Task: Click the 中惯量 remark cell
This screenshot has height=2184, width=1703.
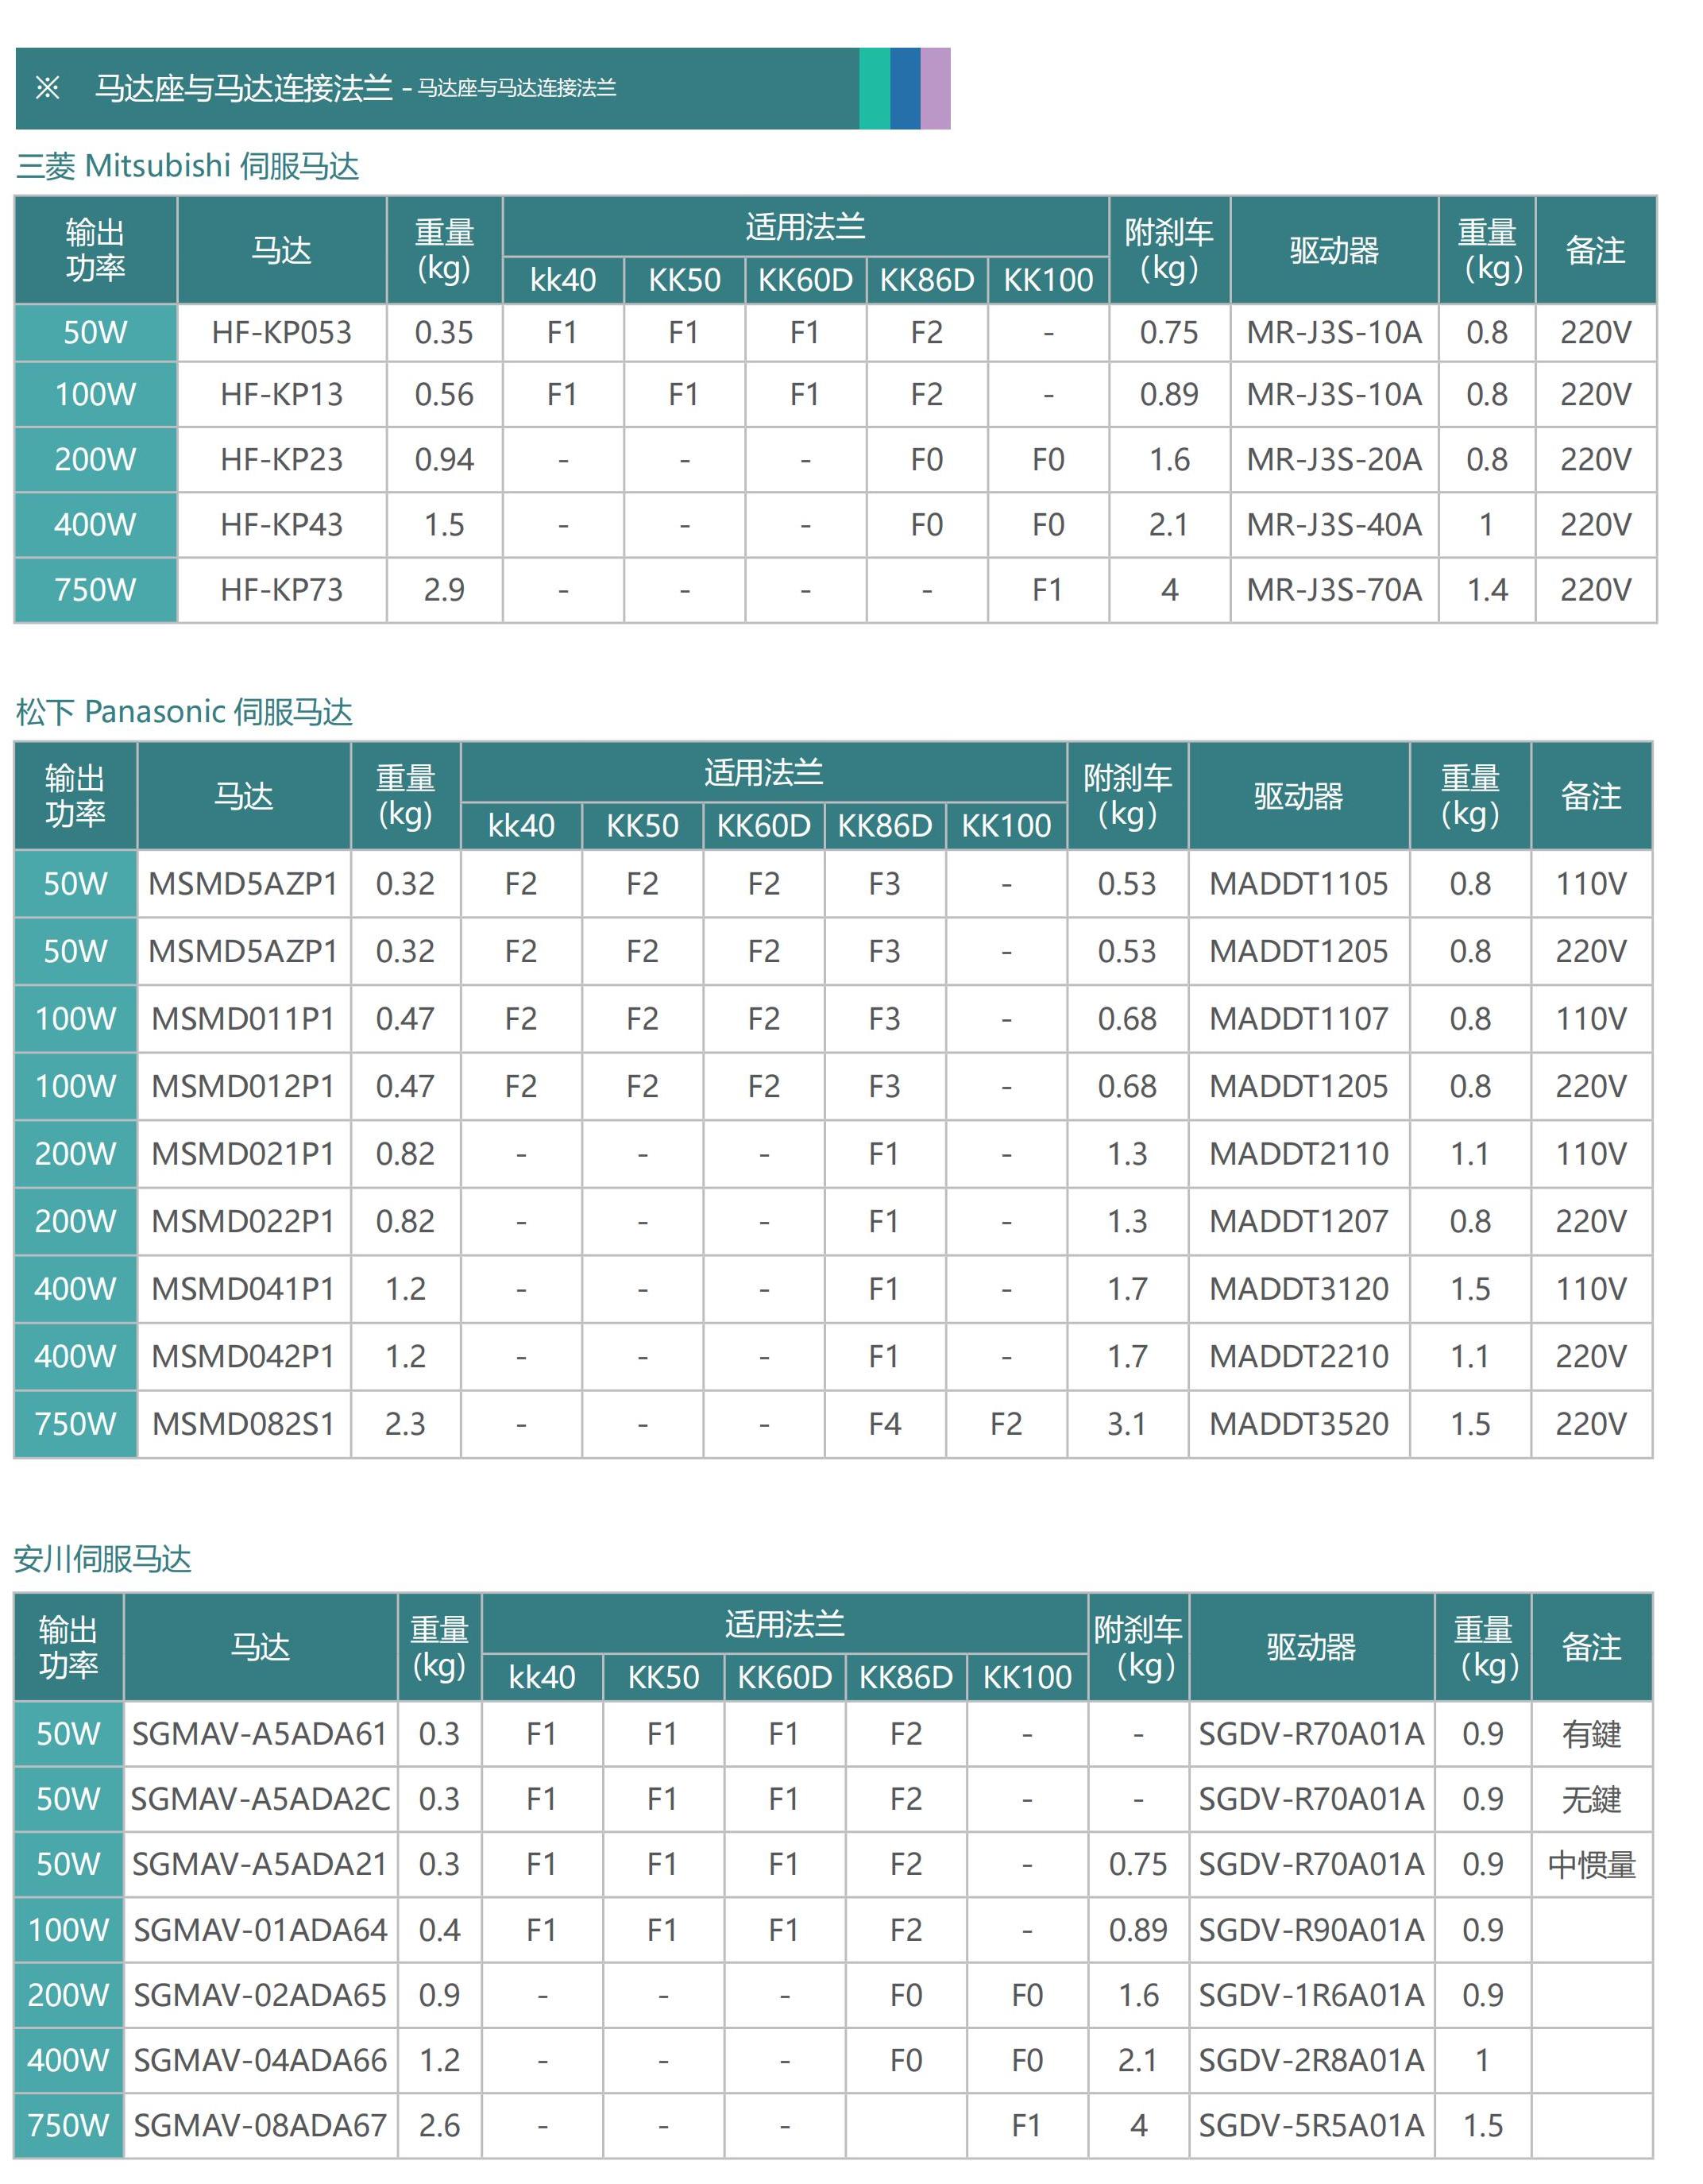Action: (1591, 1863)
